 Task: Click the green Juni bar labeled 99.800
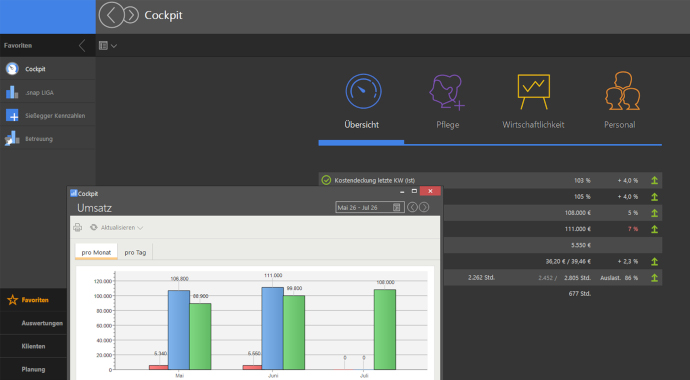click(x=294, y=332)
